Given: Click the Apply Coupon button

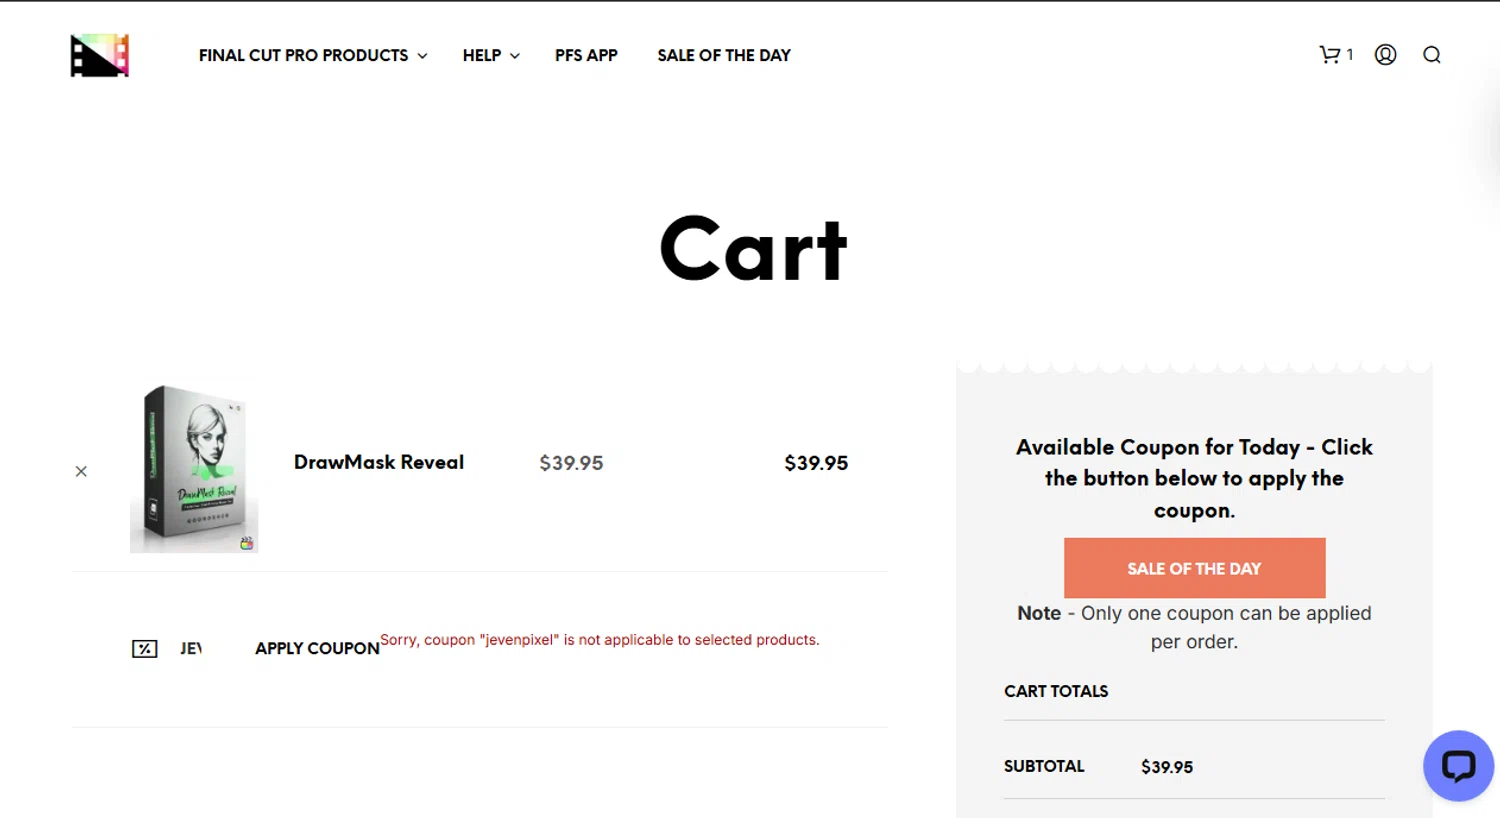Looking at the screenshot, I should (x=317, y=649).
